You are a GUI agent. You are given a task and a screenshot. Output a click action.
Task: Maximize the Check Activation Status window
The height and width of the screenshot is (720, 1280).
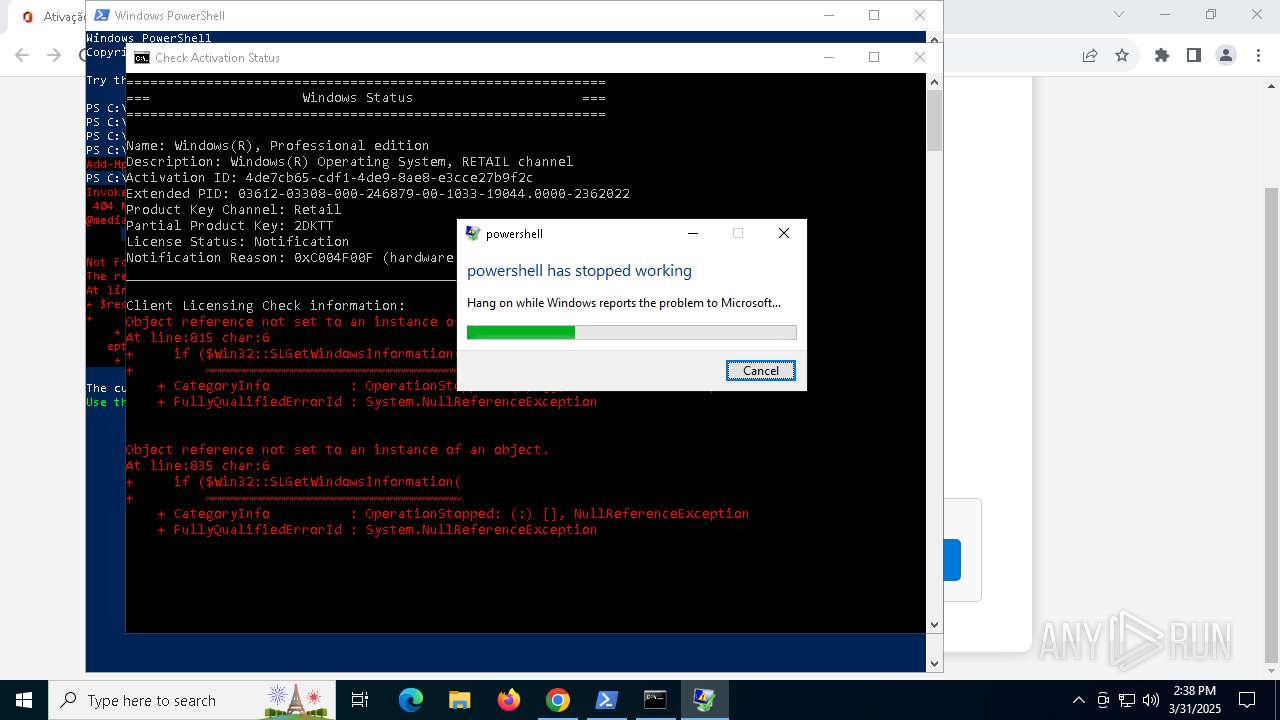tap(874, 58)
